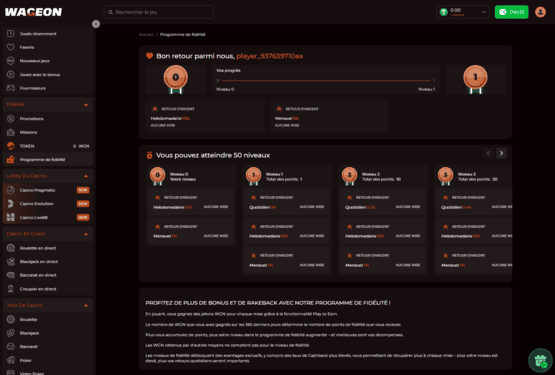Click the 'PROFITEZ DE PLUS DE BONUS' heading
This screenshot has width=555, height=375.
268,303
